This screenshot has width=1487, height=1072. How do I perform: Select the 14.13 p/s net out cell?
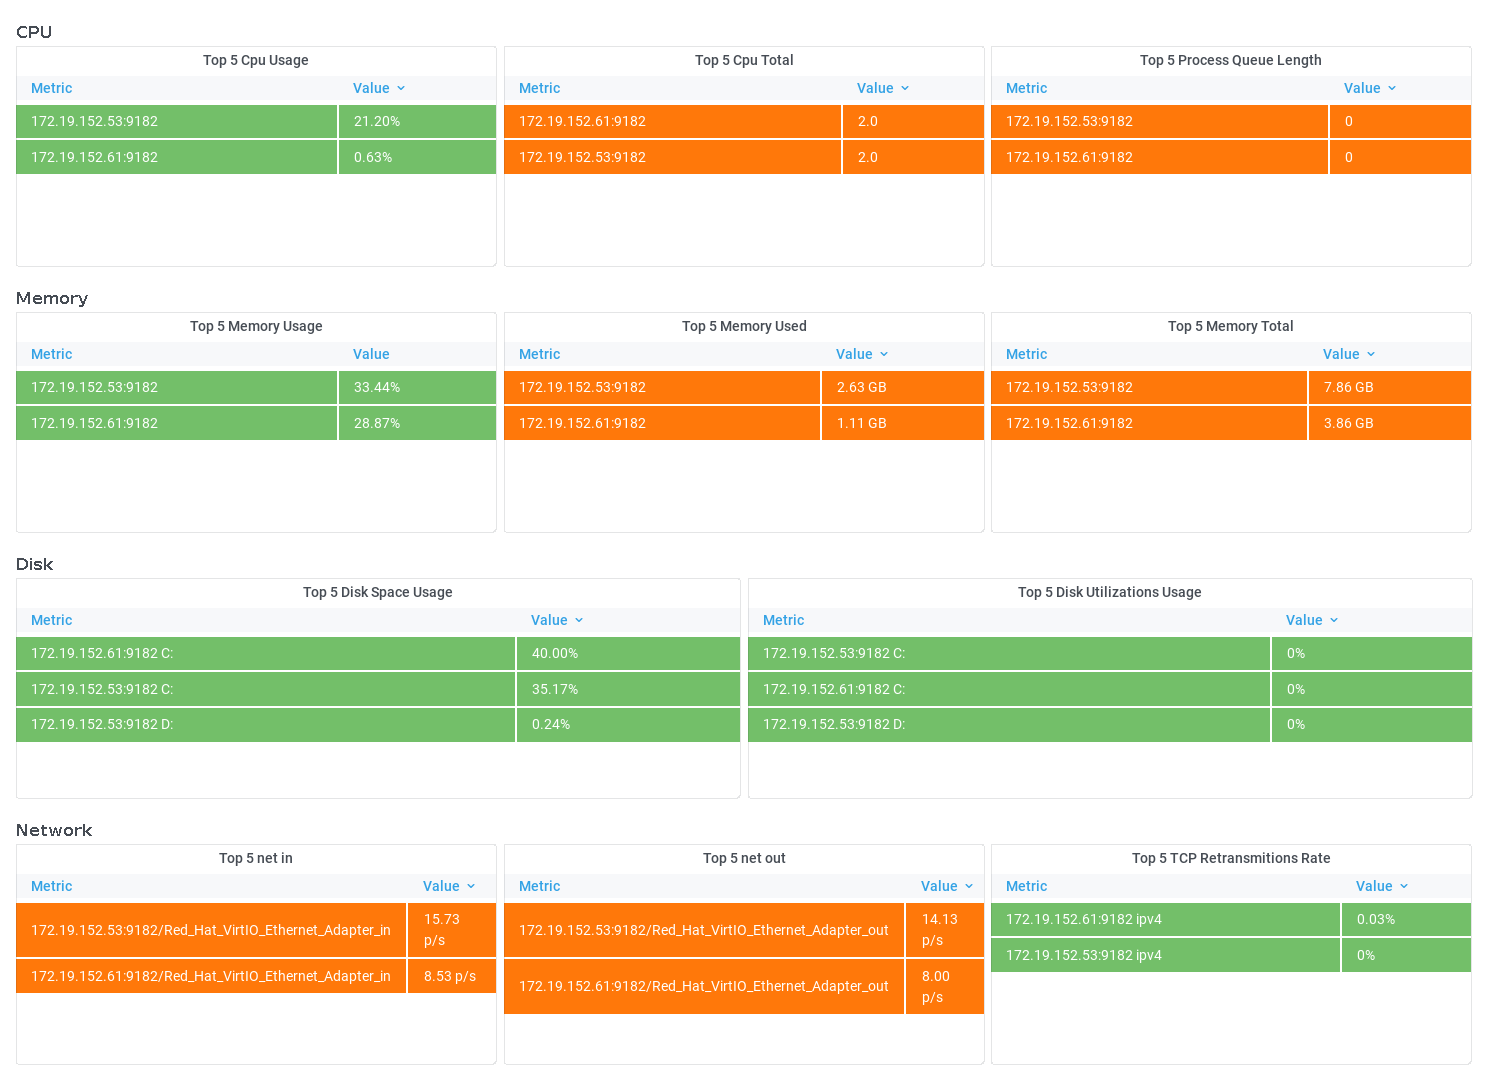945,930
